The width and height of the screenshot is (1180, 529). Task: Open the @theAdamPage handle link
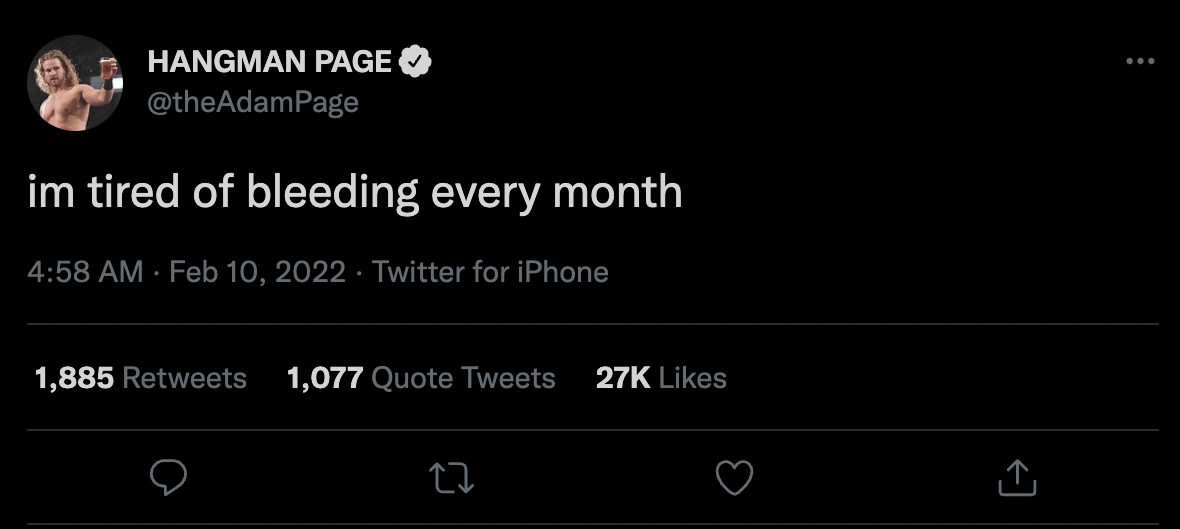coord(252,101)
